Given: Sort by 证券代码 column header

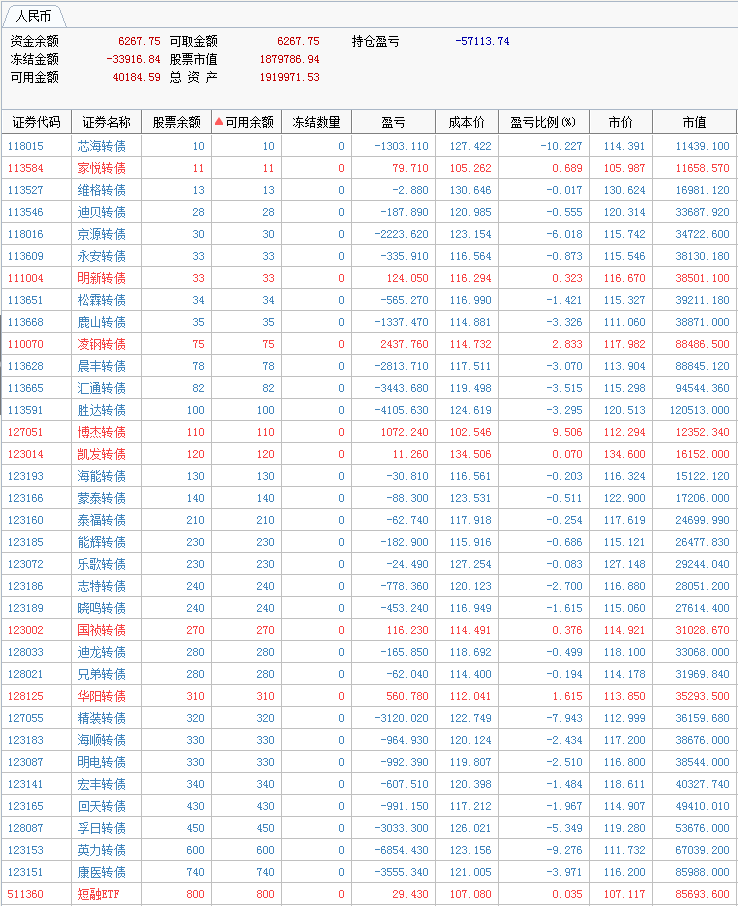Looking at the screenshot, I should (x=36, y=122).
